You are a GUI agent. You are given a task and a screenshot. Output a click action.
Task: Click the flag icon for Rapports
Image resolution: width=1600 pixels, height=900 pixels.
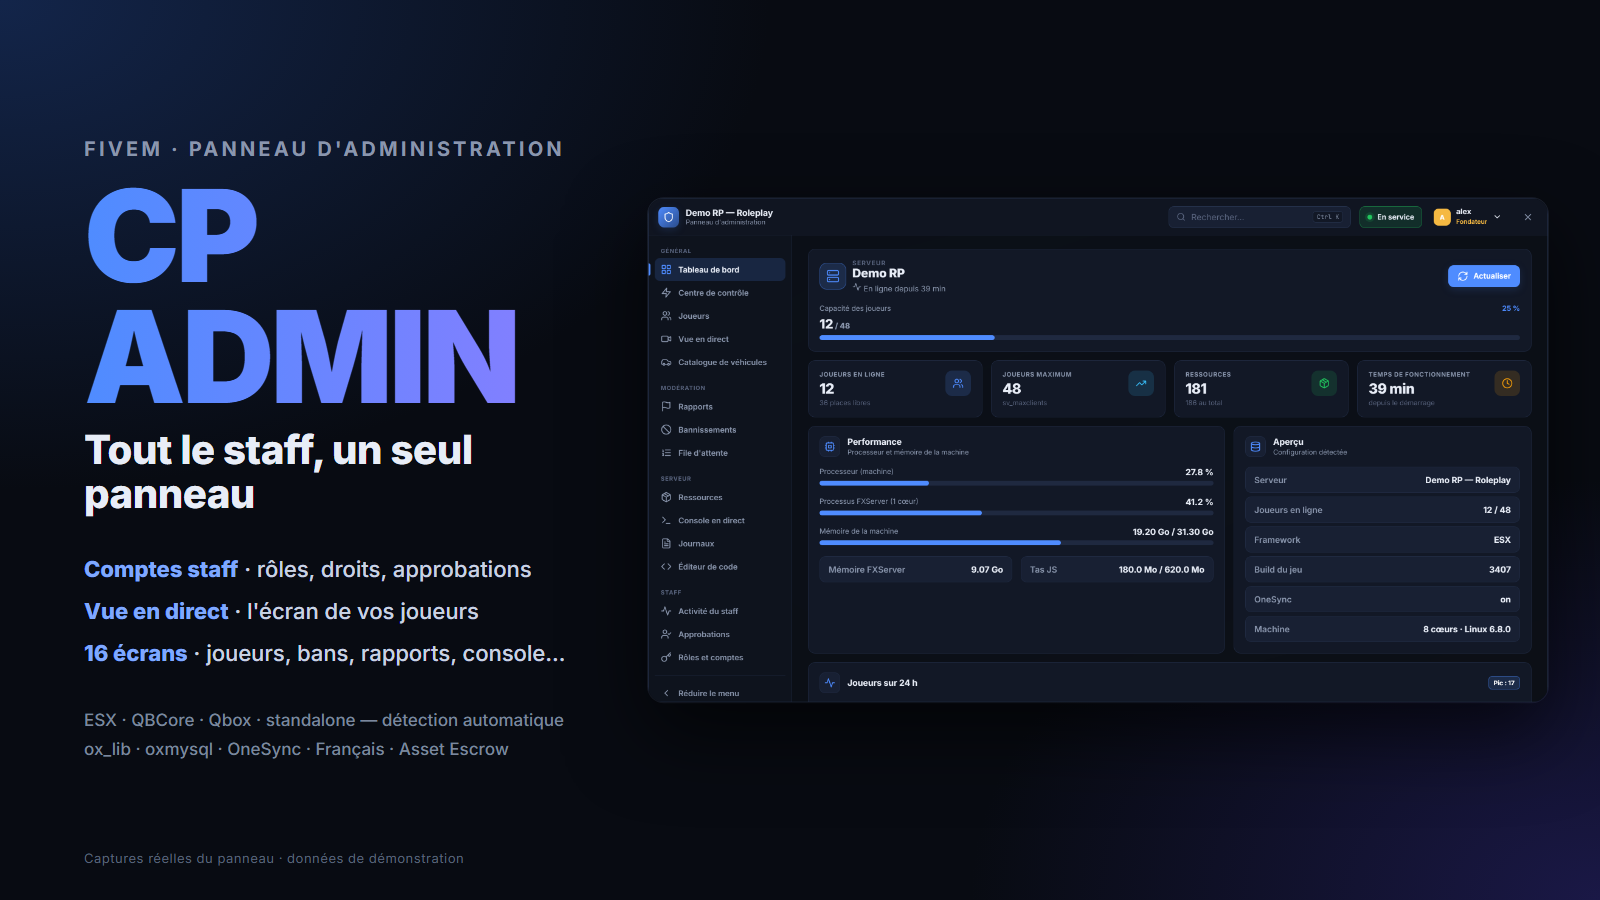[666, 407]
